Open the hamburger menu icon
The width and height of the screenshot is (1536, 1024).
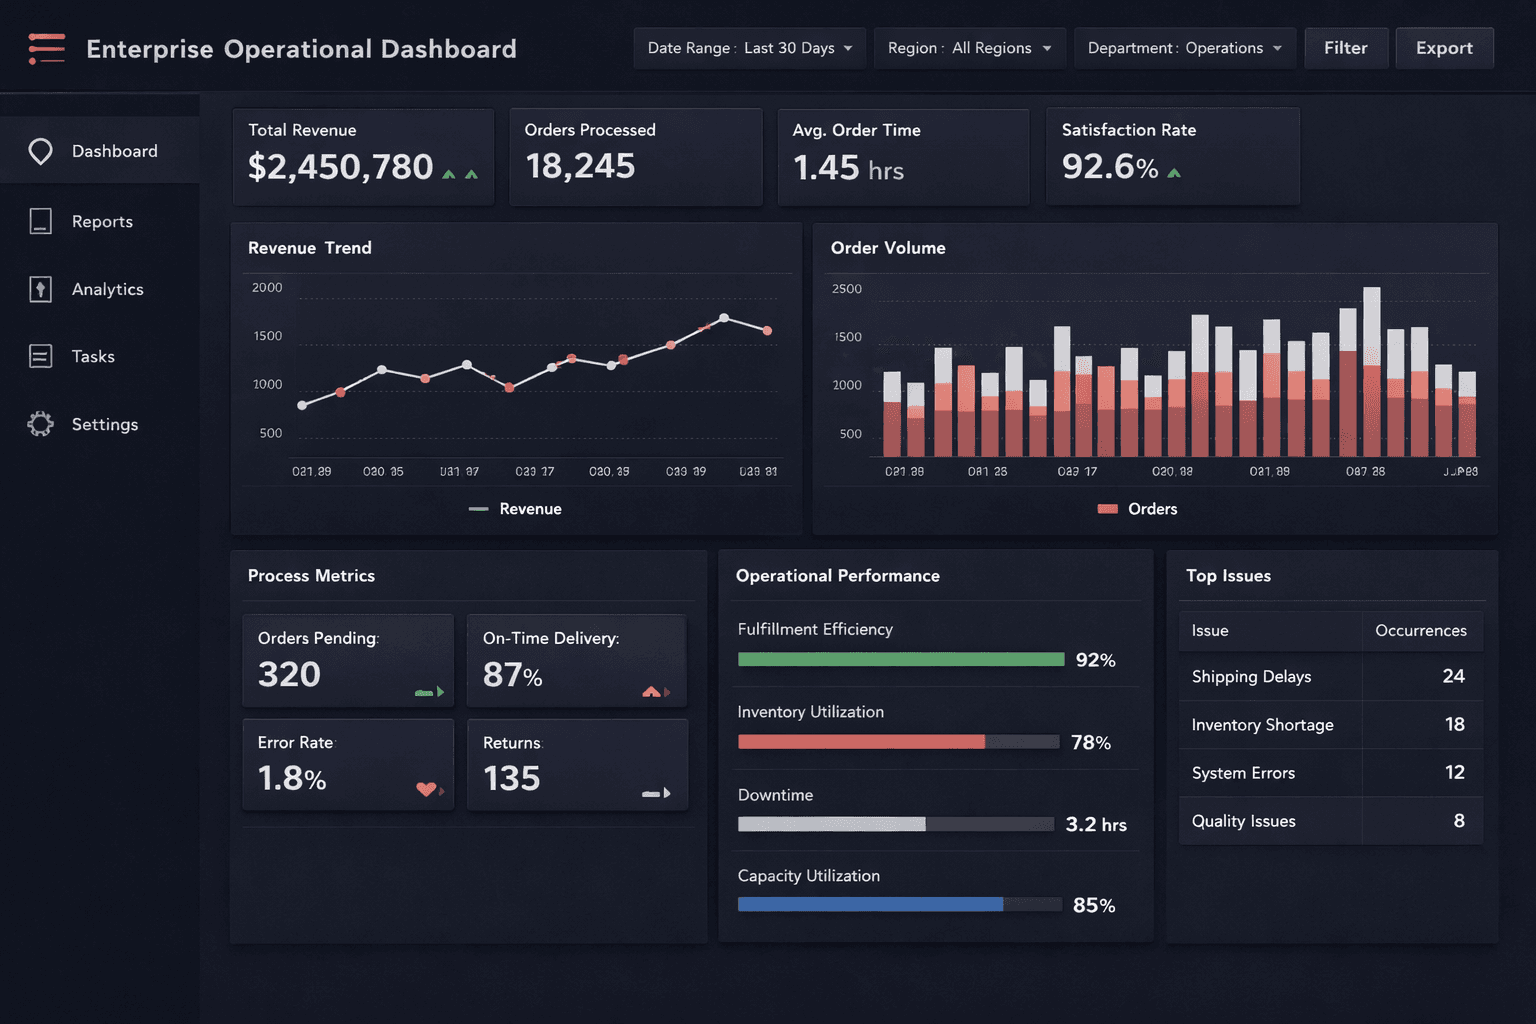(x=47, y=48)
